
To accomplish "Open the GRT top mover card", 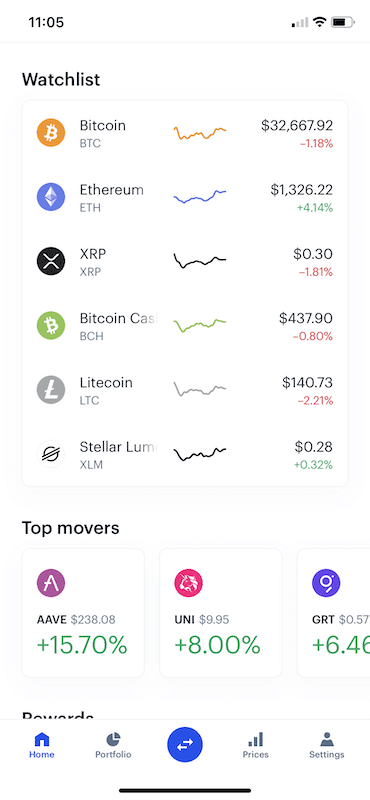I will click(334, 613).
